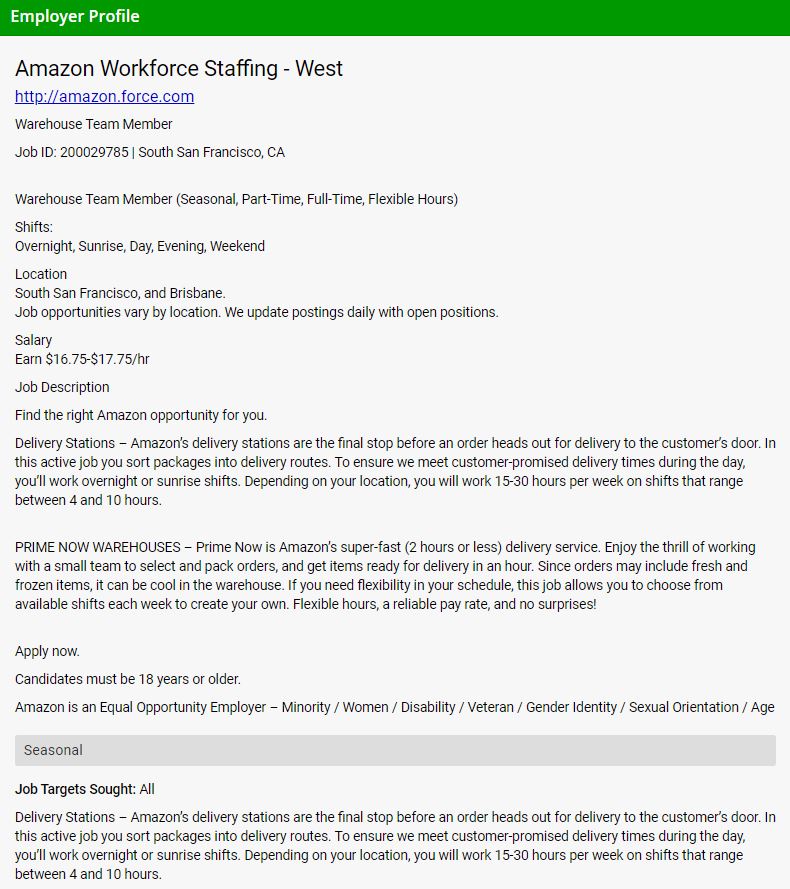The height and width of the screenshot is (889, 790).
Task: Open the amazon.force.com link
Action: [x=104, y=97]
